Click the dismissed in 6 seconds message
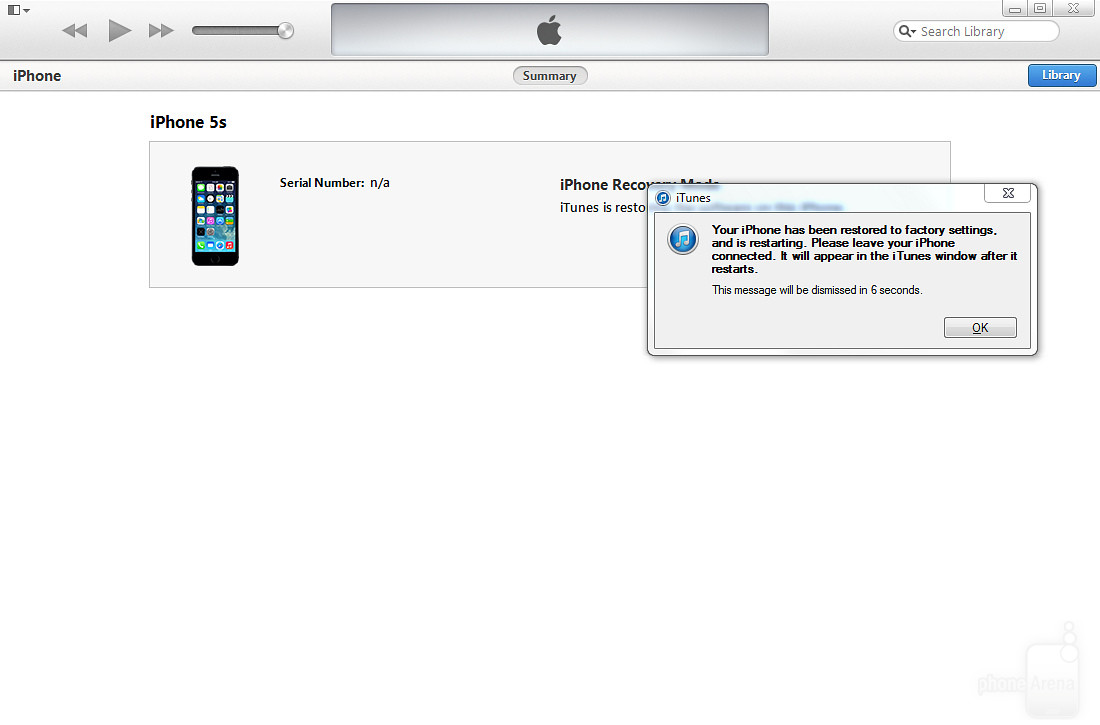The image size is (1100, 725). click(817, 290)
